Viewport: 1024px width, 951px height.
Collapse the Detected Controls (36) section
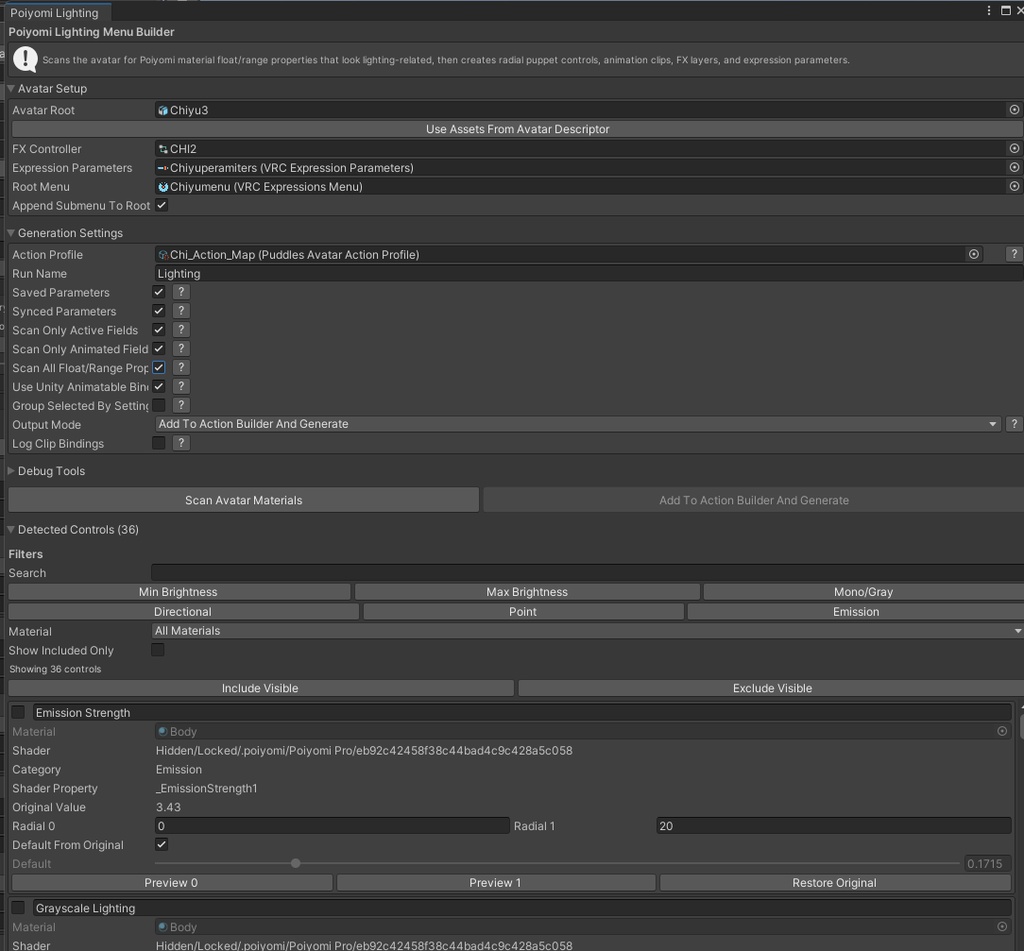11,529
